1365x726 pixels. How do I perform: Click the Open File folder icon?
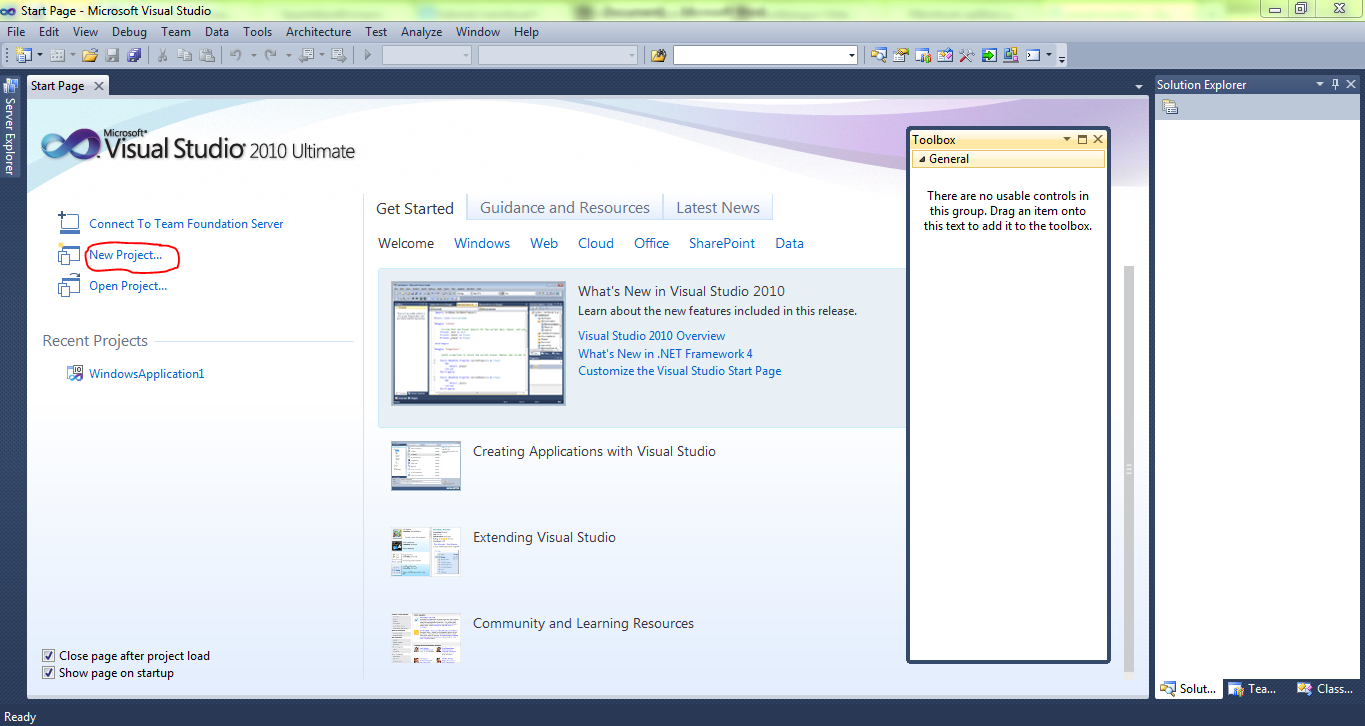(90, 55)
